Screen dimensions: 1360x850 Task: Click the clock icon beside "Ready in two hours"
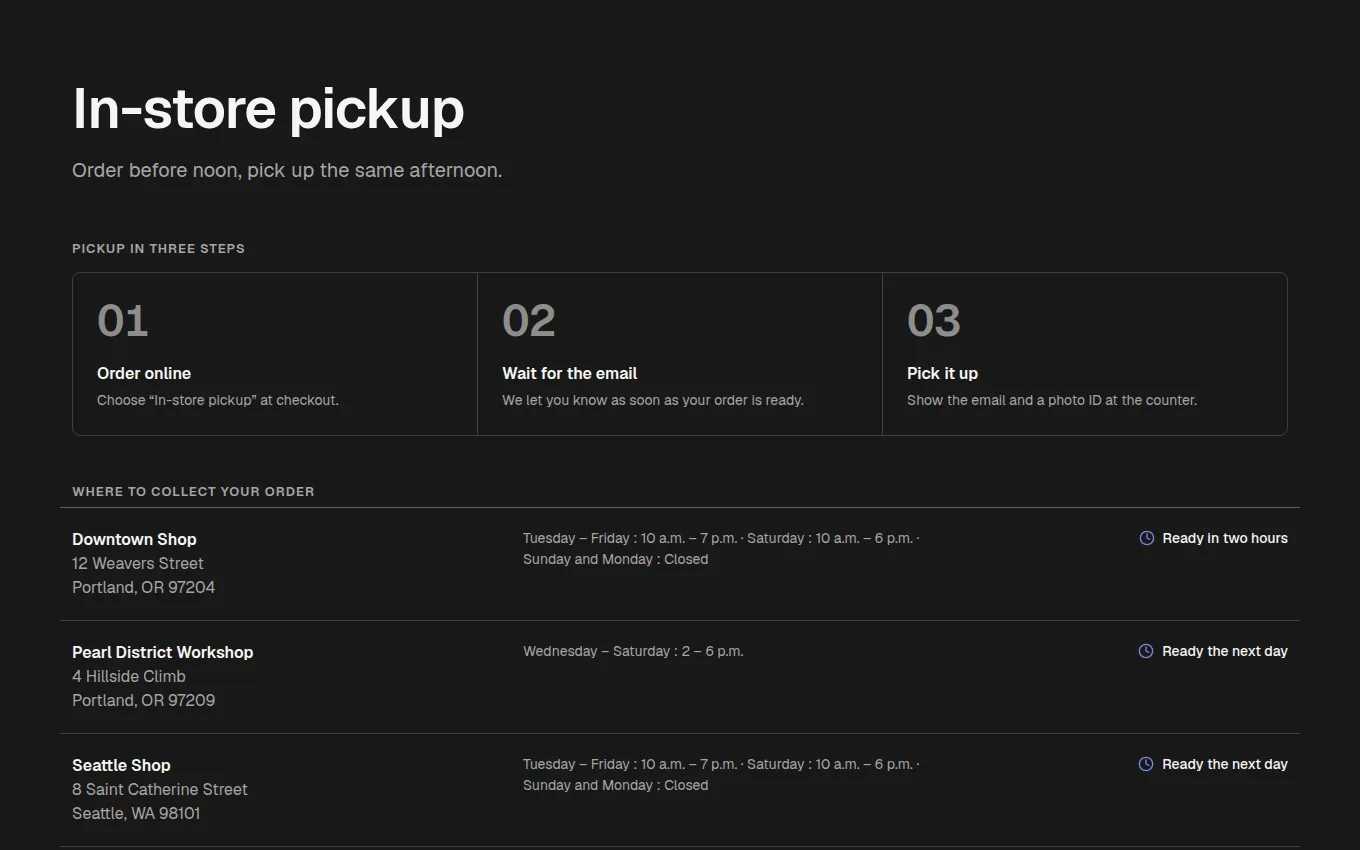[1146, 538]
